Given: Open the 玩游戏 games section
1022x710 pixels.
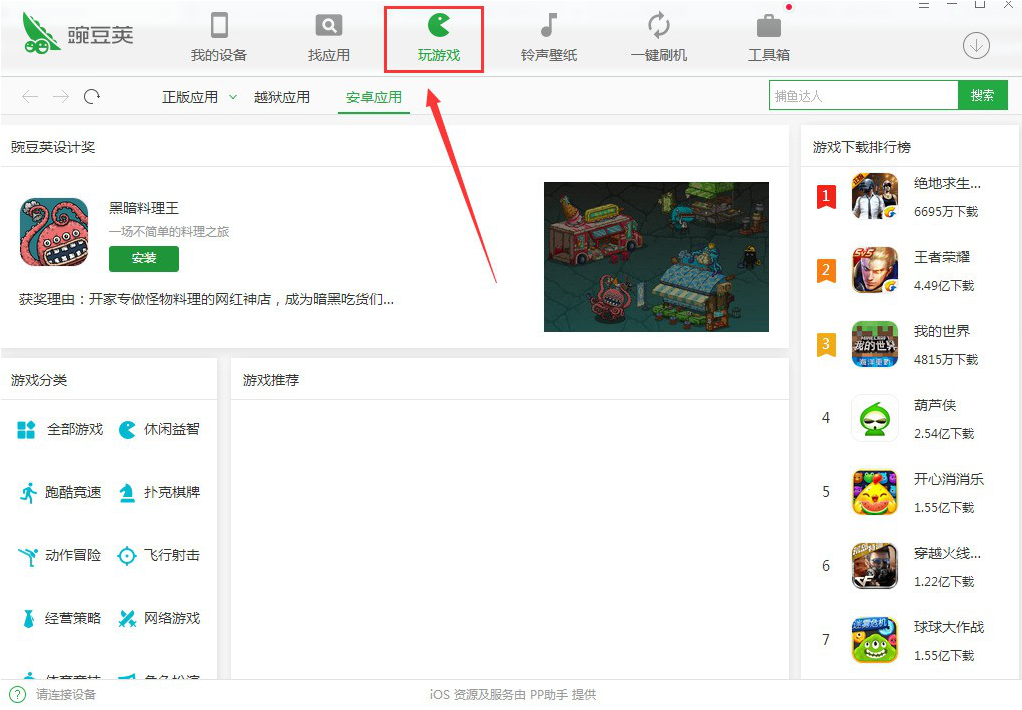Looking at the screenshot, I should tap(439, 37).
